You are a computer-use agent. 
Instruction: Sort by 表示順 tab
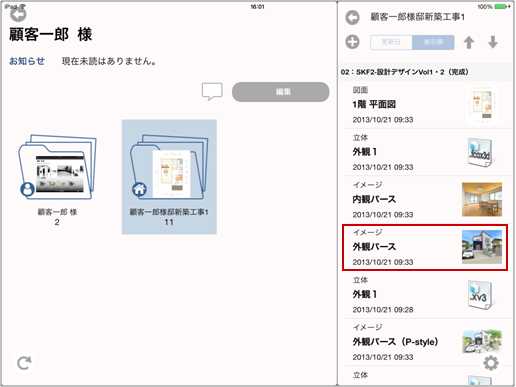point(433,42)
